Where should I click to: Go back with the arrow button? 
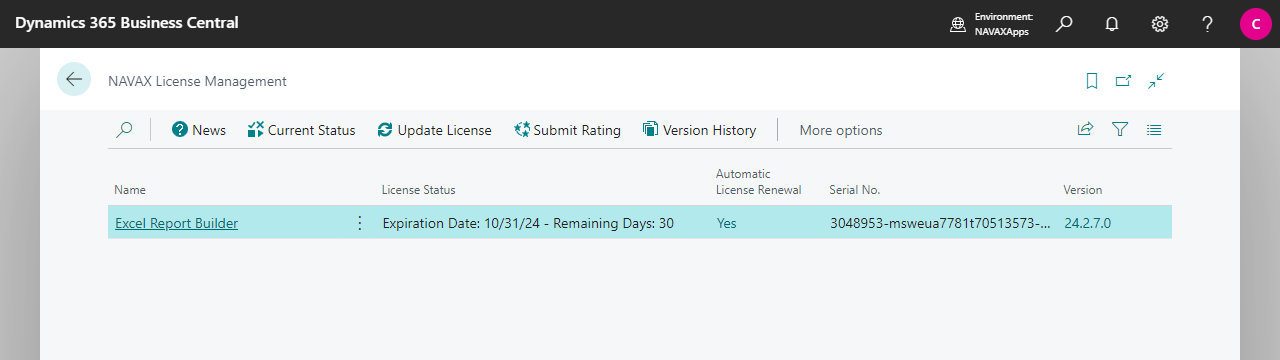point(74,80)
